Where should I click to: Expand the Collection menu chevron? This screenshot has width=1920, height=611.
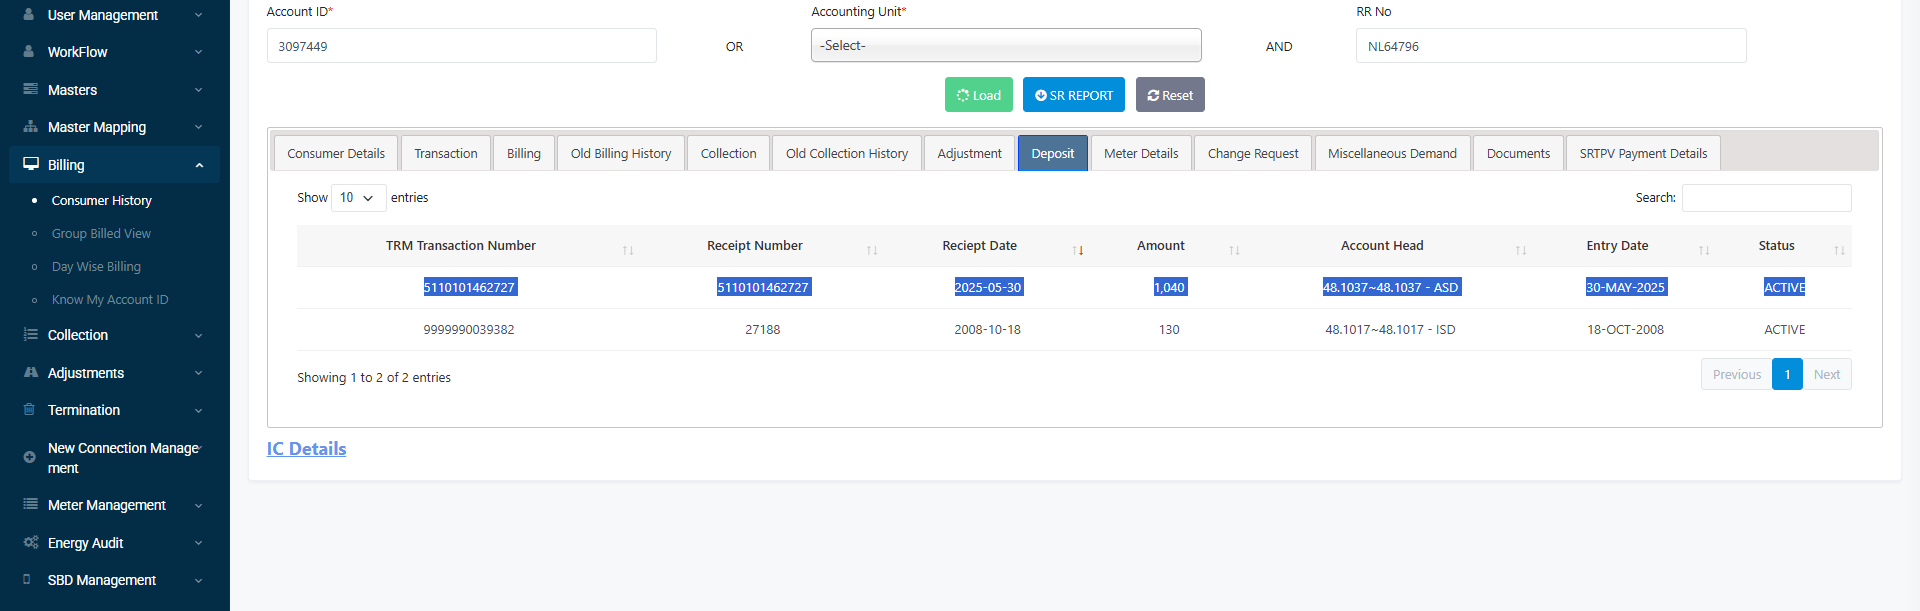coord(198,336)
